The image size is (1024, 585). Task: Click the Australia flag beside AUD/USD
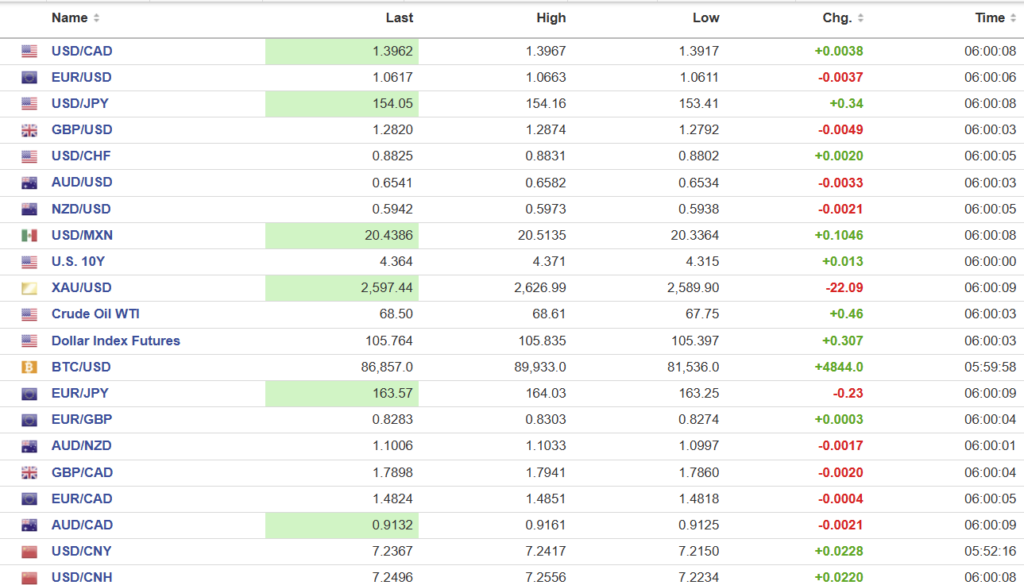click(x=29, y=183)
